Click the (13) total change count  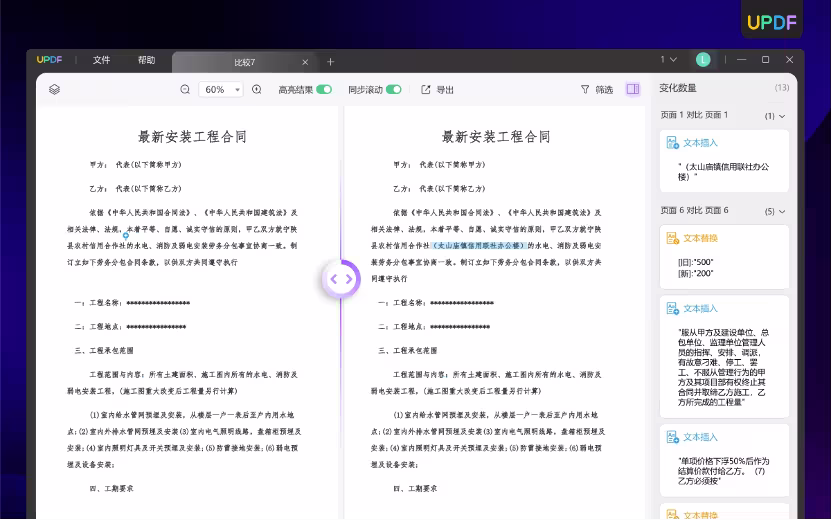(782, 88)
